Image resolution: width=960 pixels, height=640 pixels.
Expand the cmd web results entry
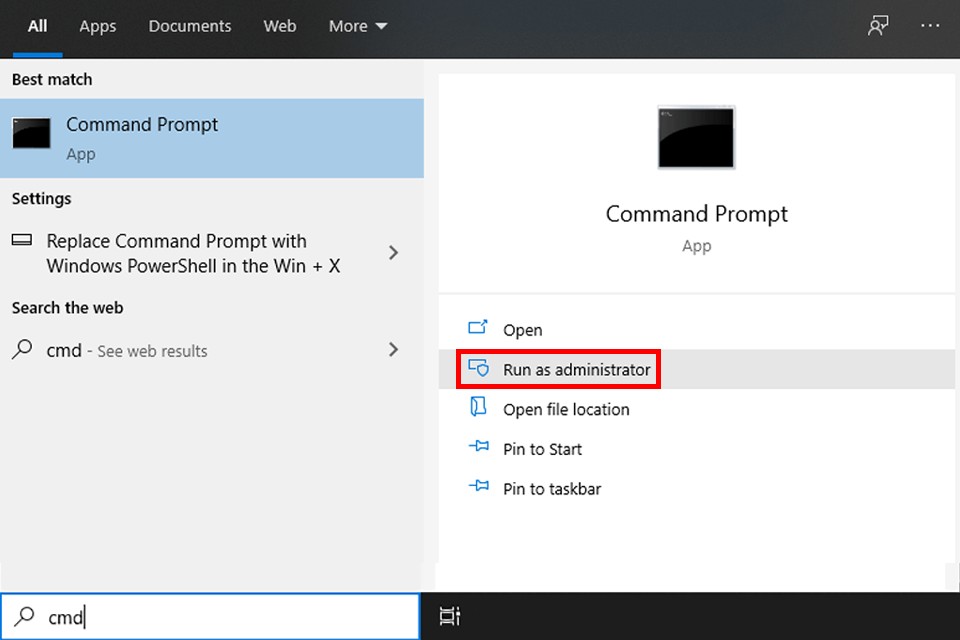392,350
